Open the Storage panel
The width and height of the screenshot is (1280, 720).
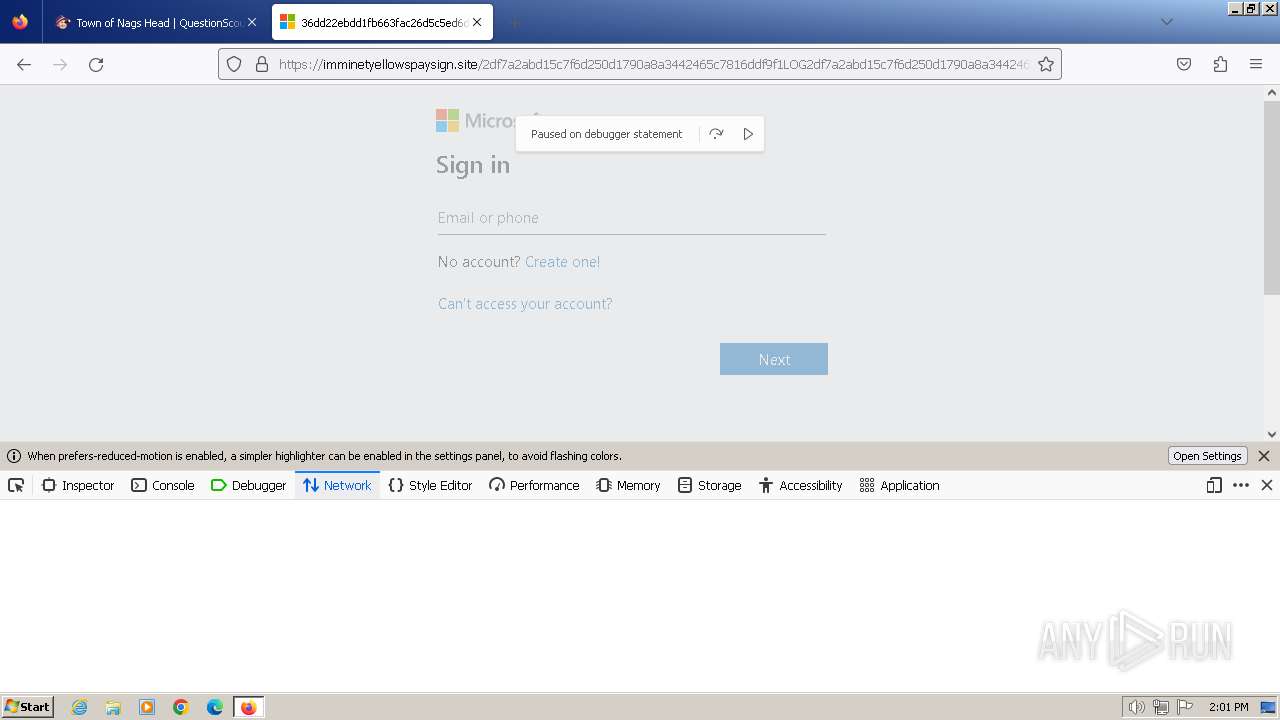click(x=709, y=485)
